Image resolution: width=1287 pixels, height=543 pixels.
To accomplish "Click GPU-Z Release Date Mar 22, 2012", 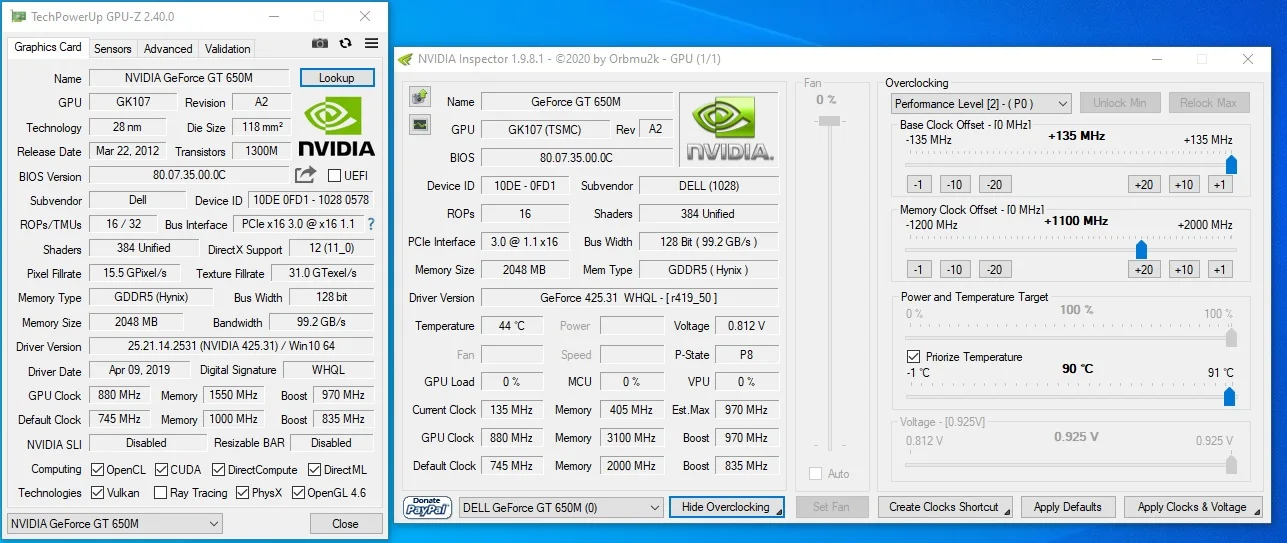I will click(128, 151).
